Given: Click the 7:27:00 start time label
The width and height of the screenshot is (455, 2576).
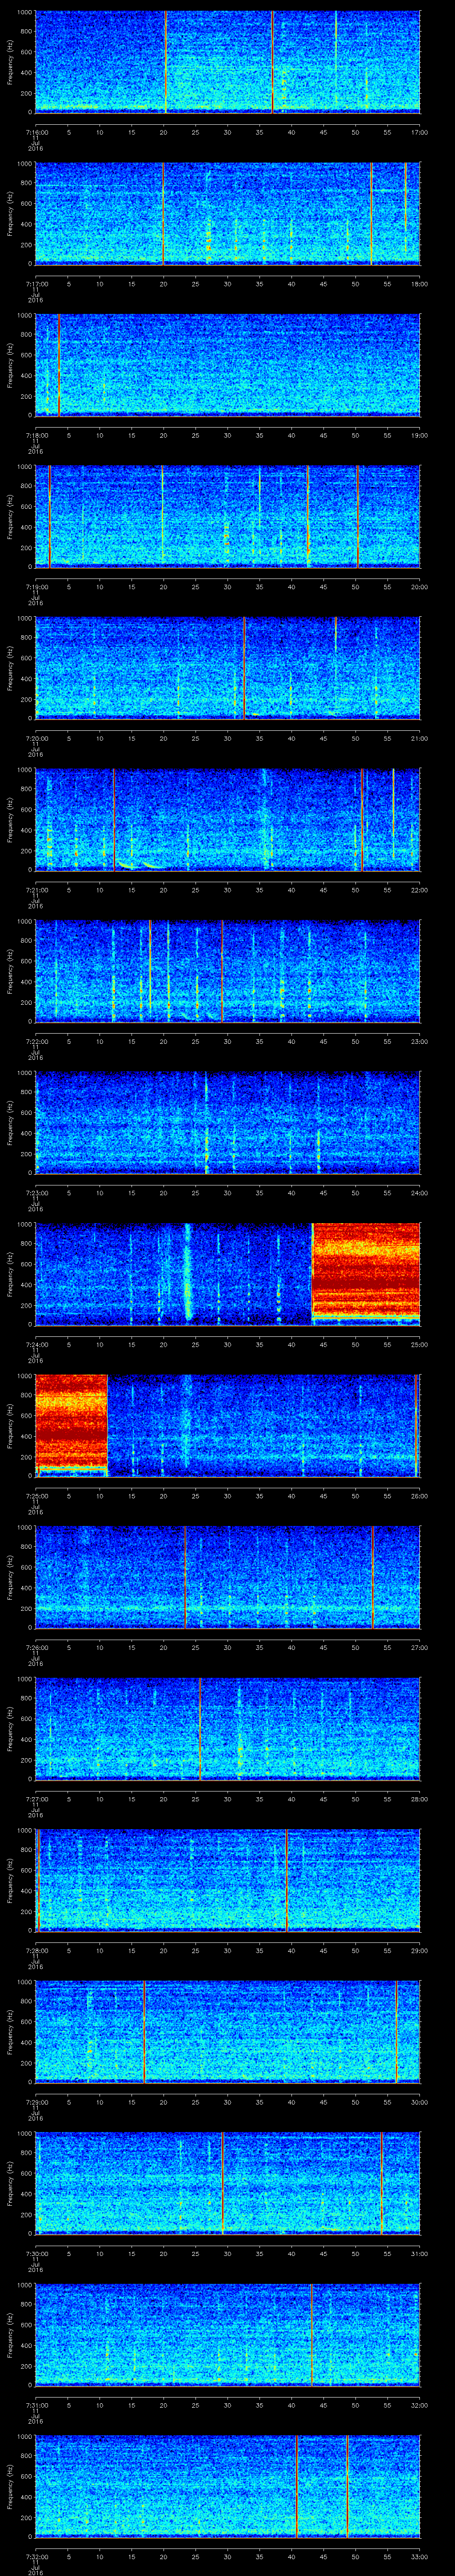Looking at the screenshot, I should (x=36, y=1799).
